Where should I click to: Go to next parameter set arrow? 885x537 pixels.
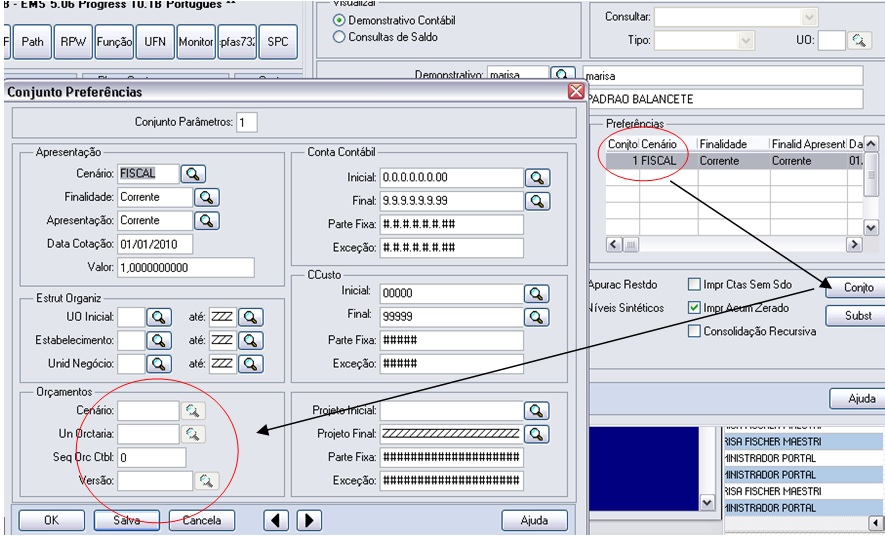[309, 520]
